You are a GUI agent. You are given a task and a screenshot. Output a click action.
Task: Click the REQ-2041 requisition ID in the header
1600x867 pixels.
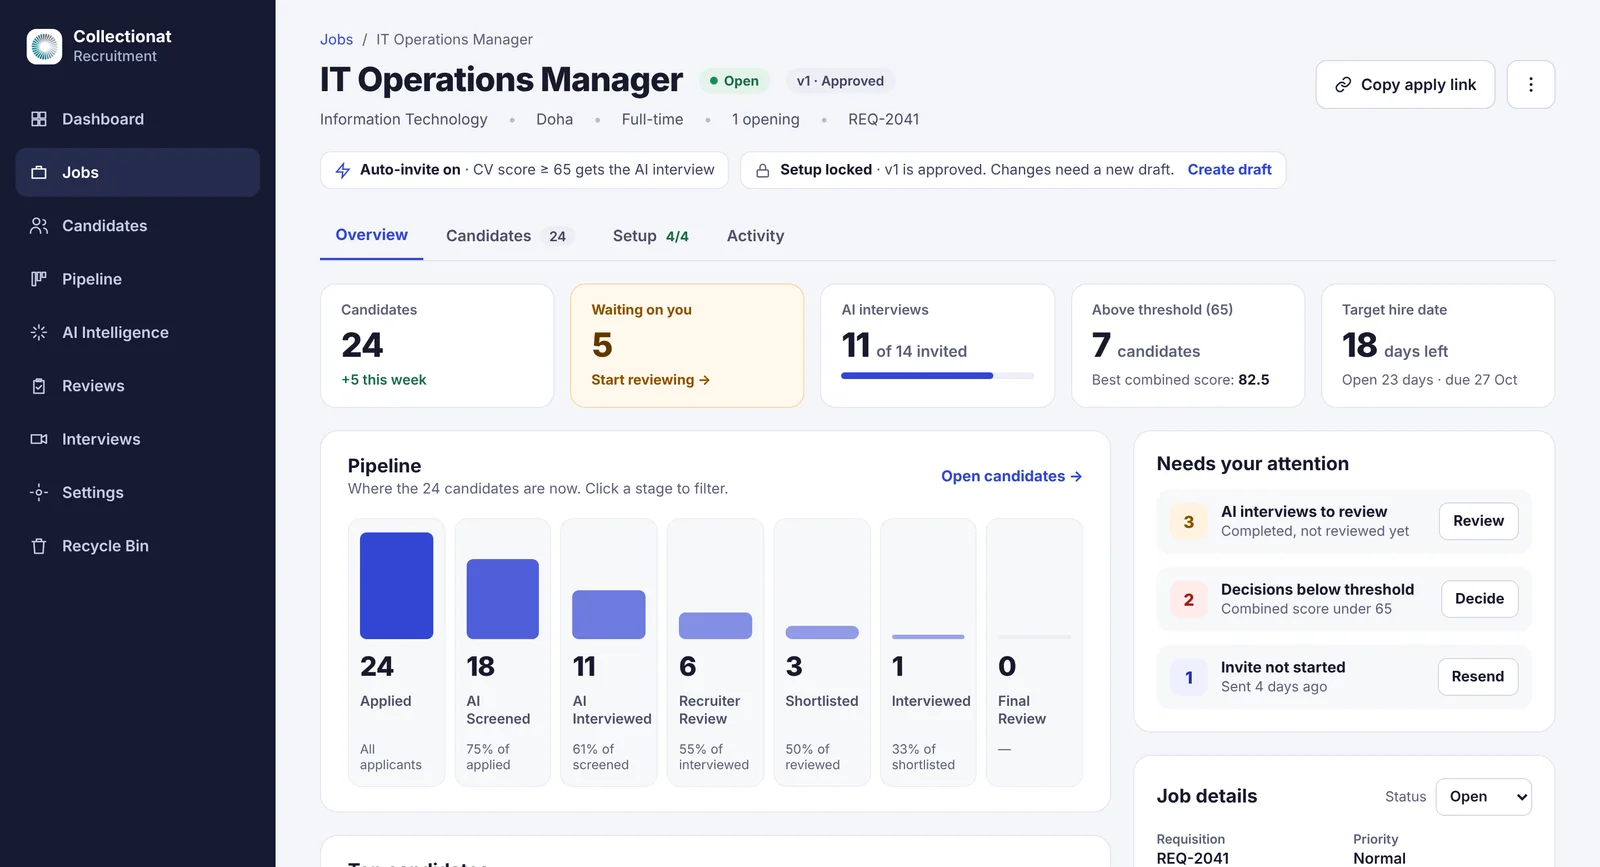(884, 119)
